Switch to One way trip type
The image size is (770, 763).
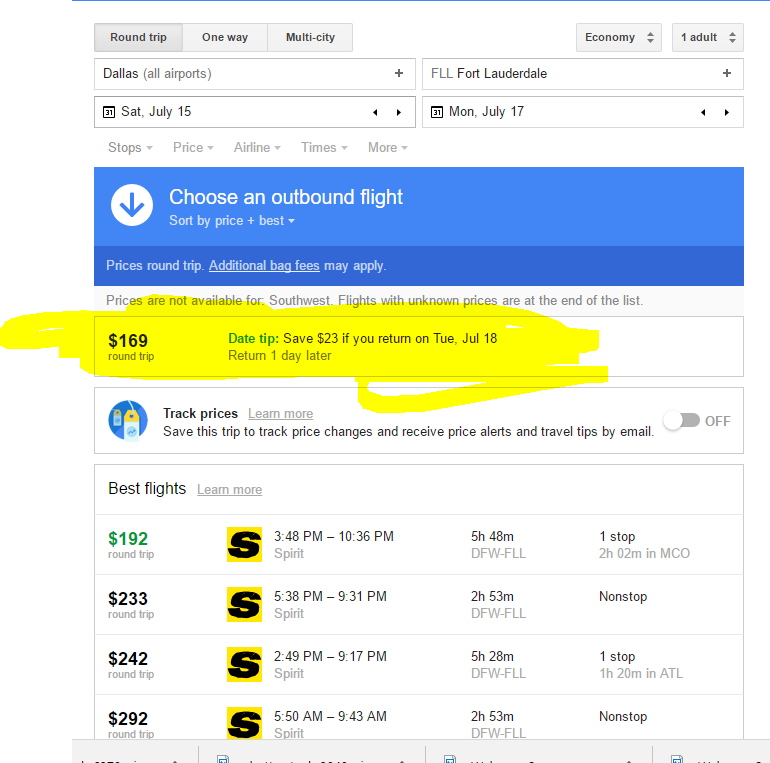[225, 37]
